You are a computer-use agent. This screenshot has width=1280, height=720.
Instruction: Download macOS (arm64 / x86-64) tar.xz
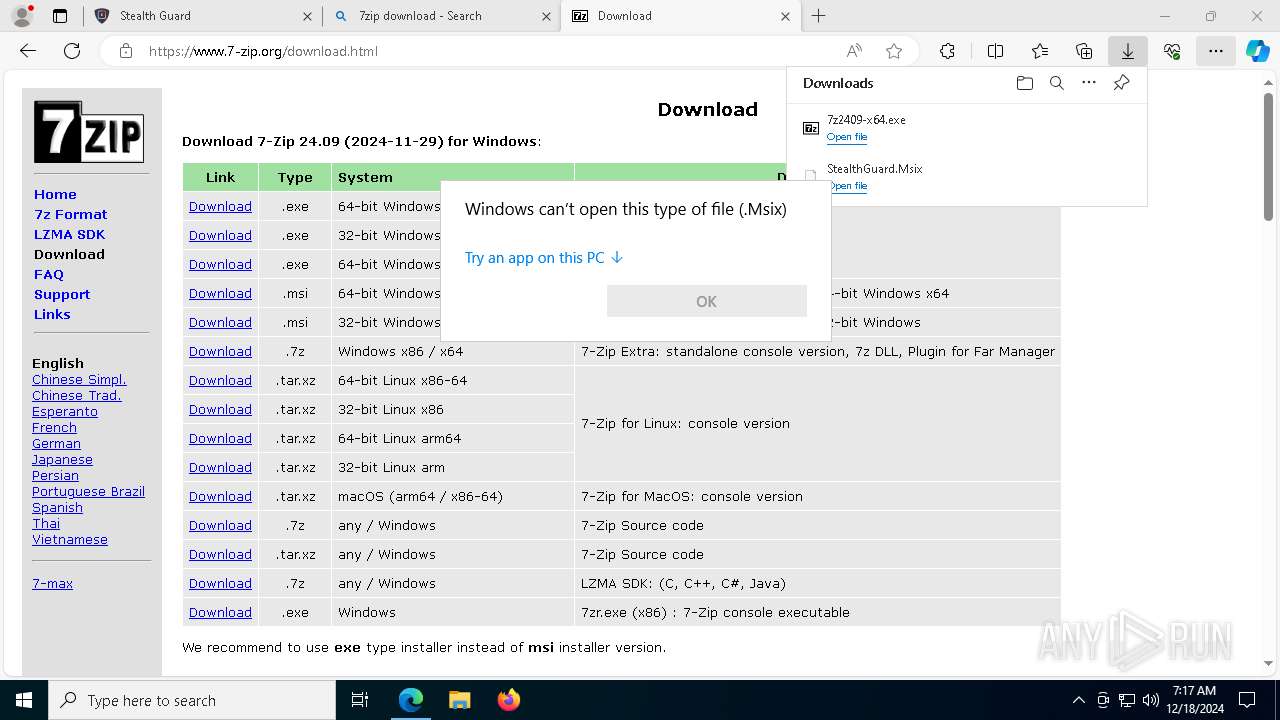[x=220, y=497]
